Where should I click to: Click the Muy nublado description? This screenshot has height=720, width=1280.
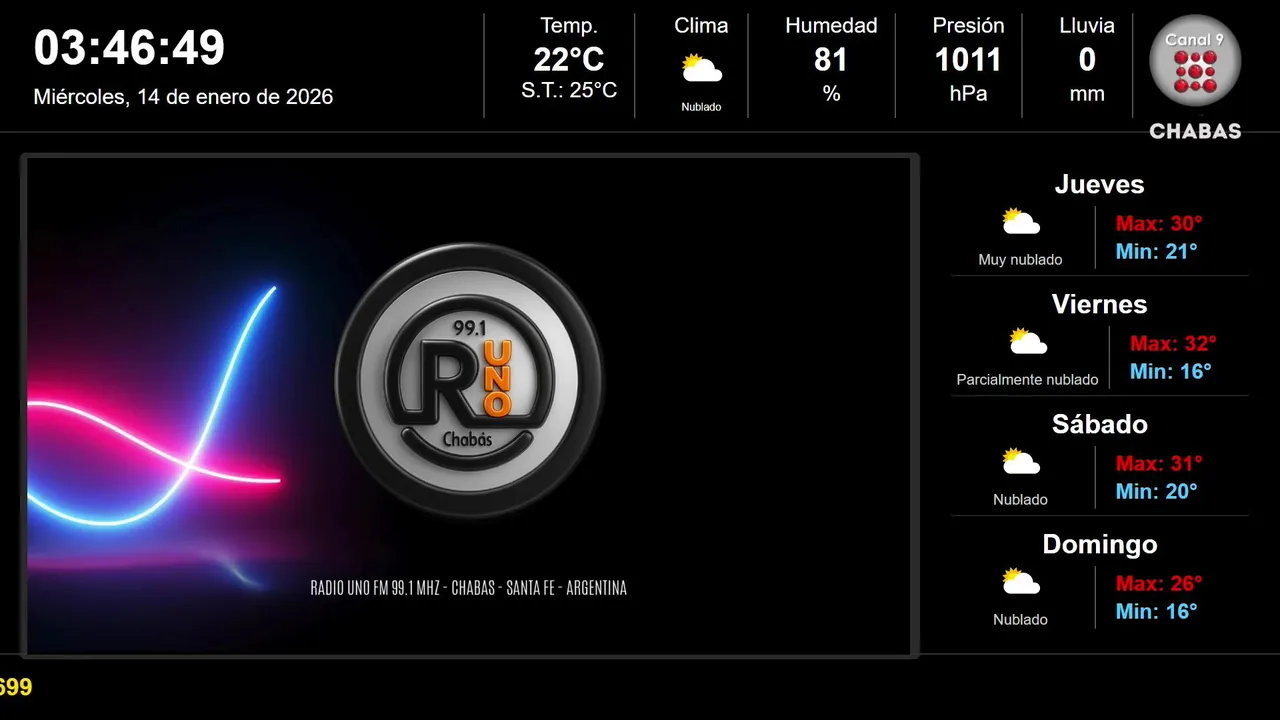tap(1020, 260)
